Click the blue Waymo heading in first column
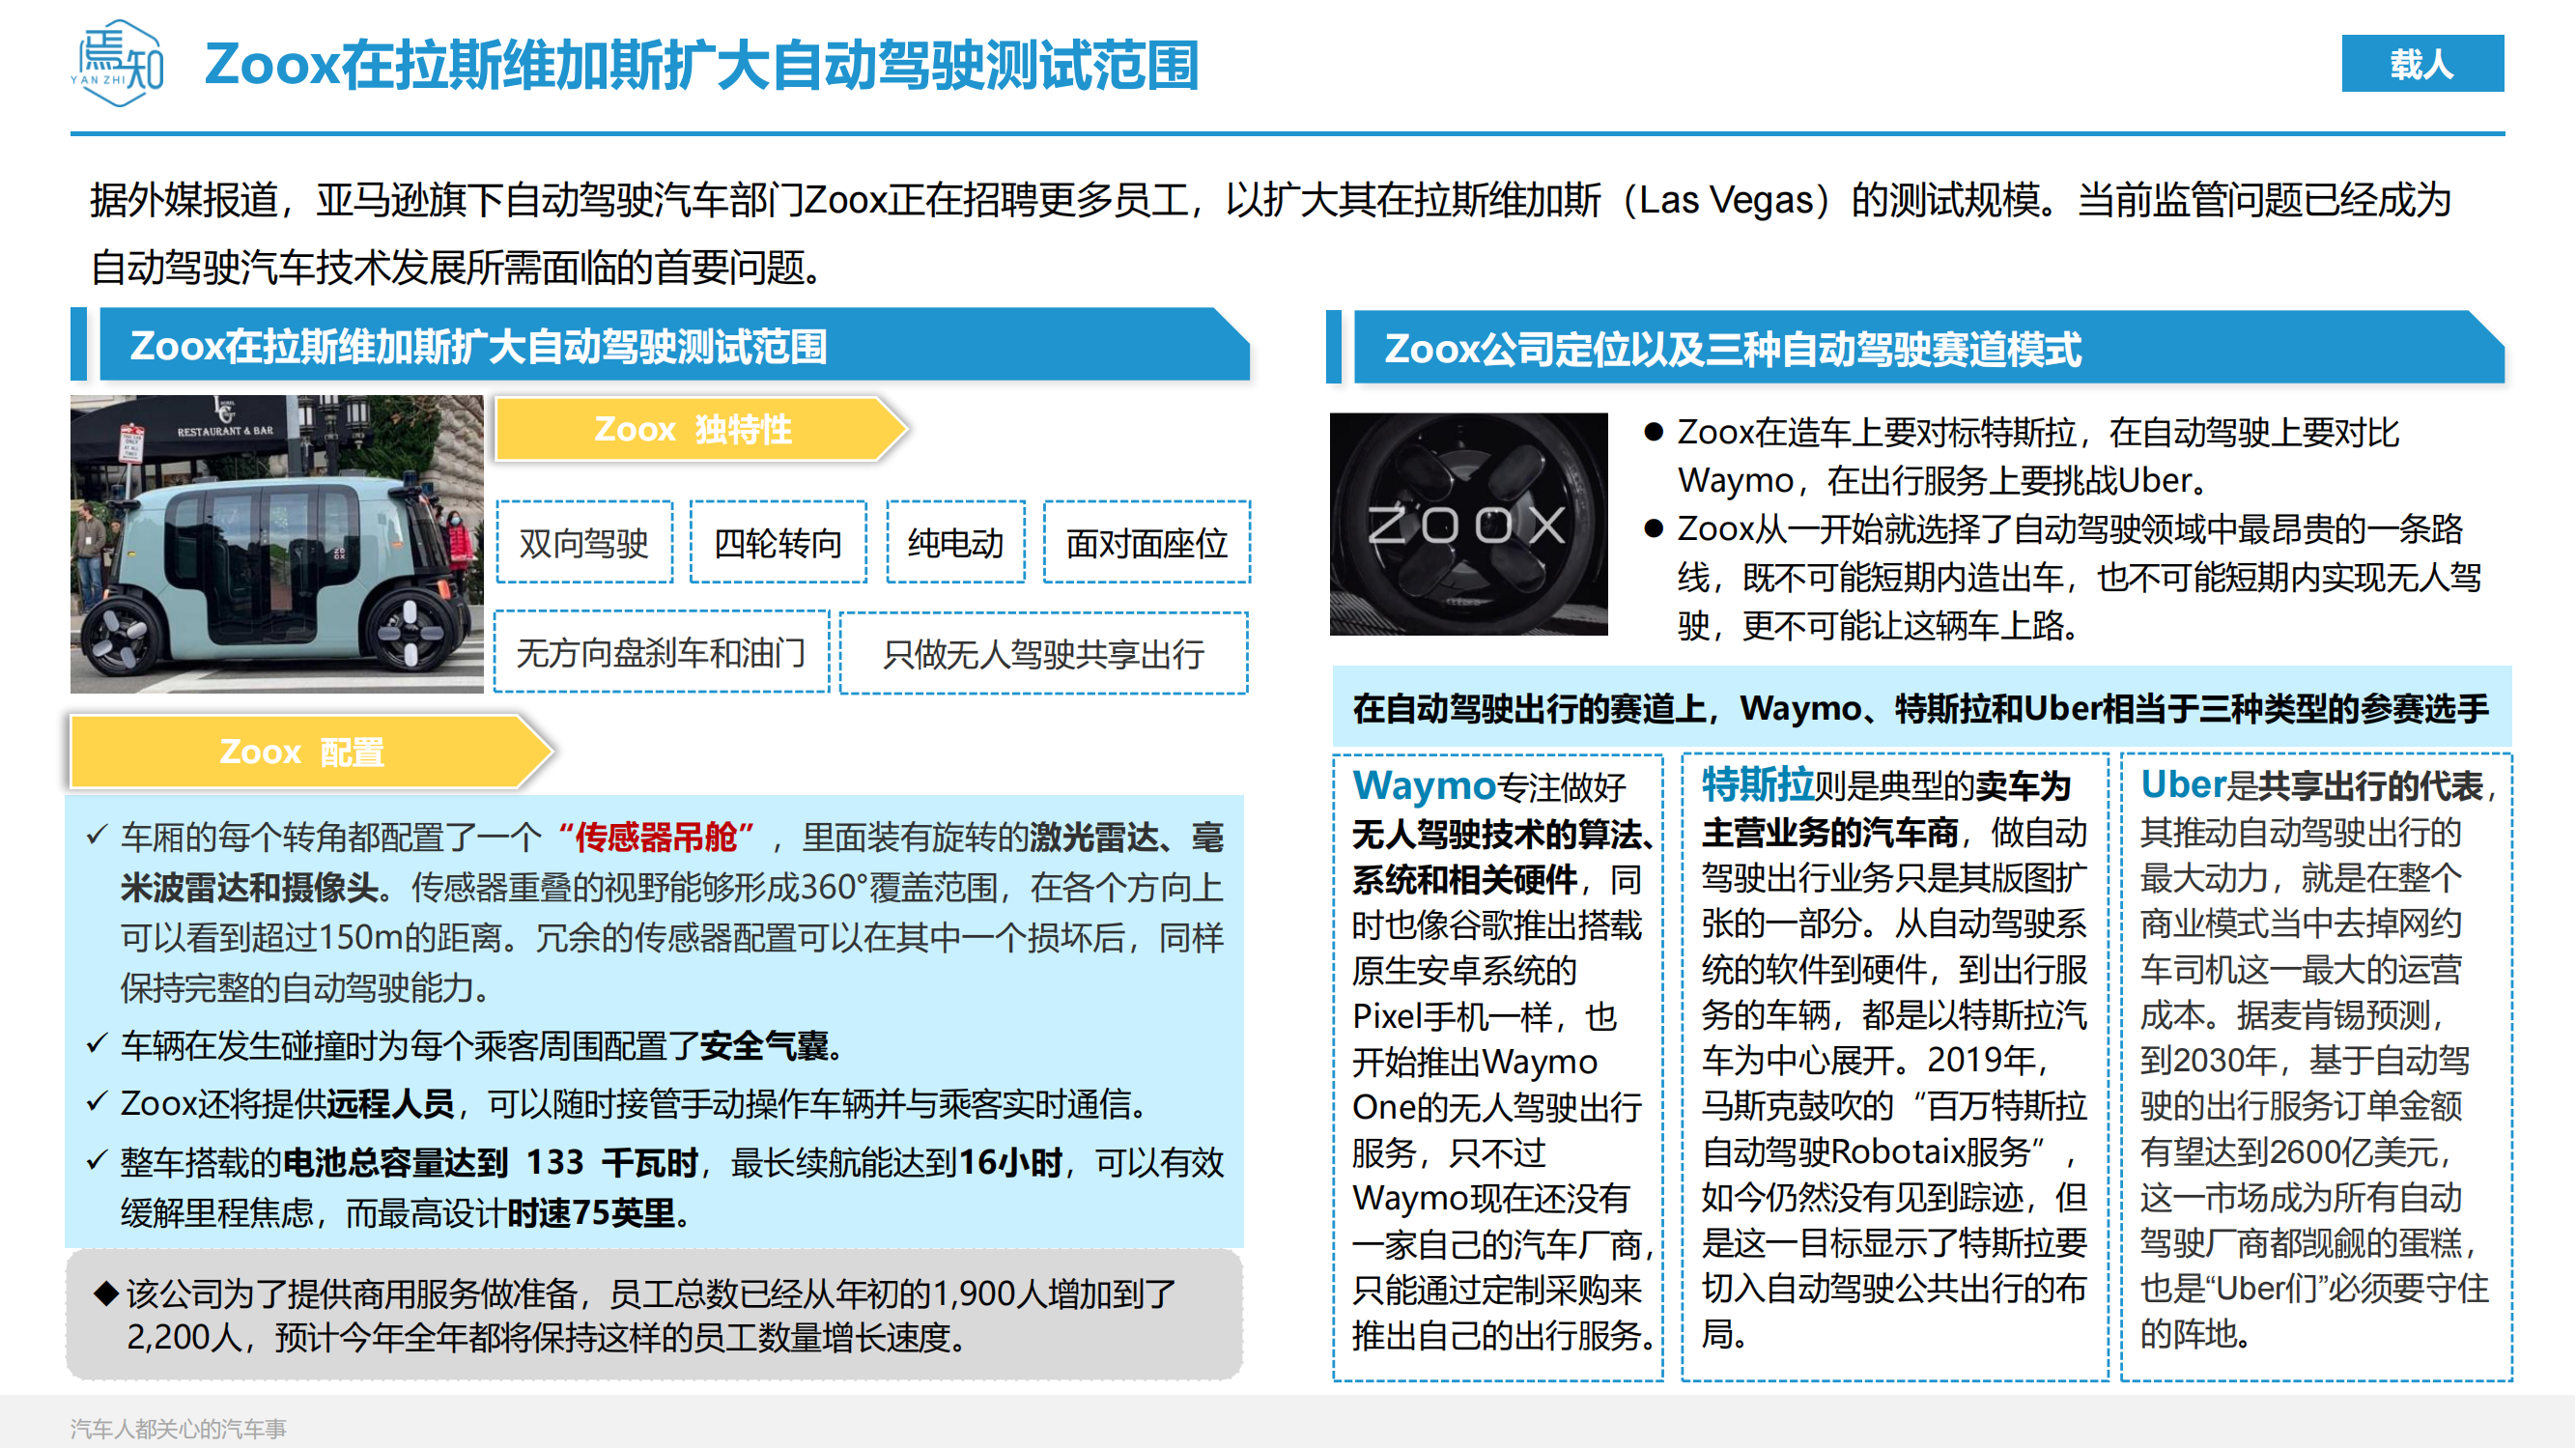 coord(1423,786)
